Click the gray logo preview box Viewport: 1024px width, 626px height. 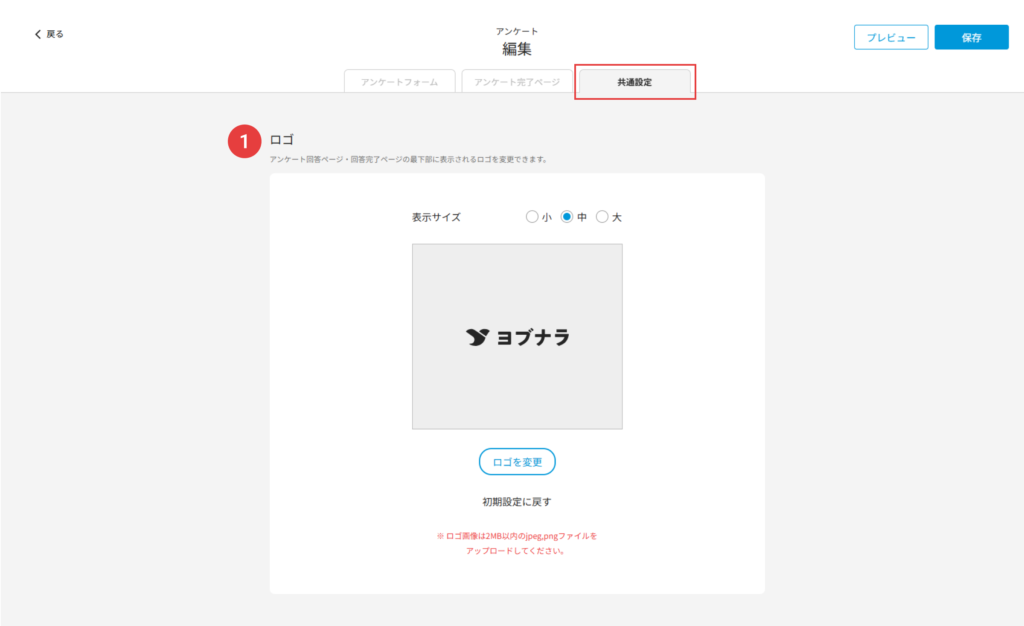pyautogui.click(x=517, y=337)
